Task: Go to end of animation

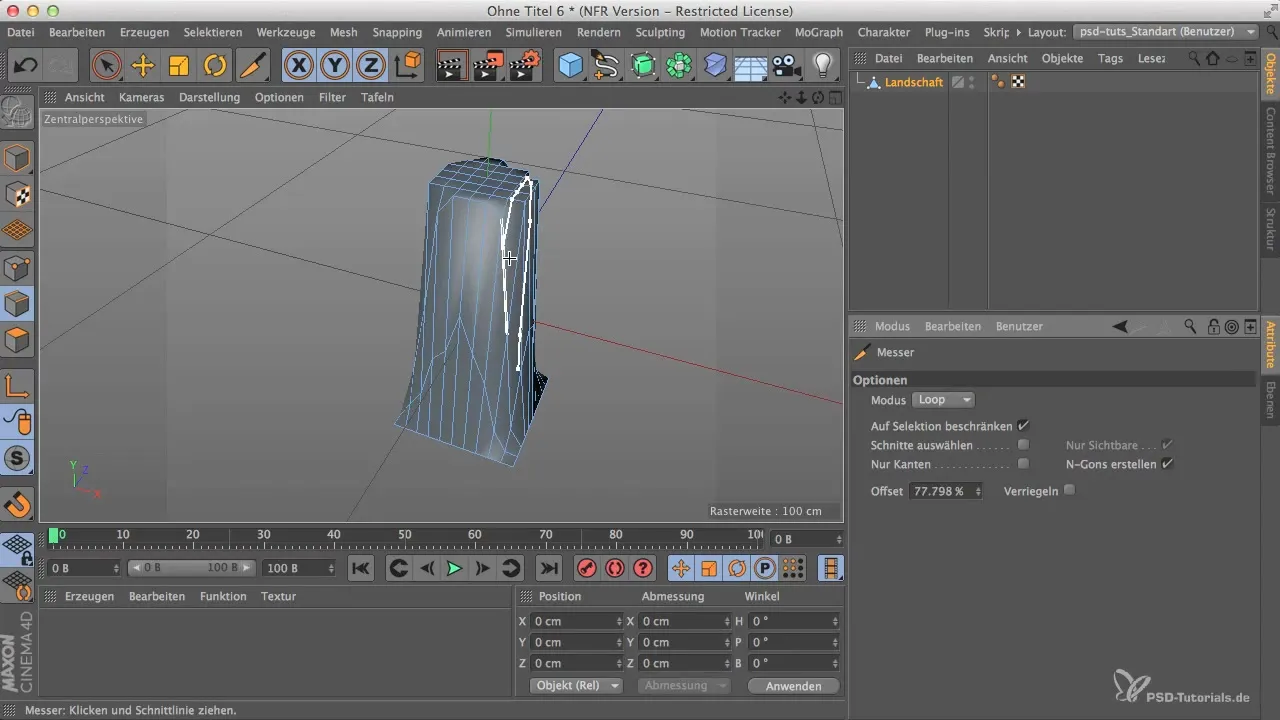Action: [x=548, y=568]
